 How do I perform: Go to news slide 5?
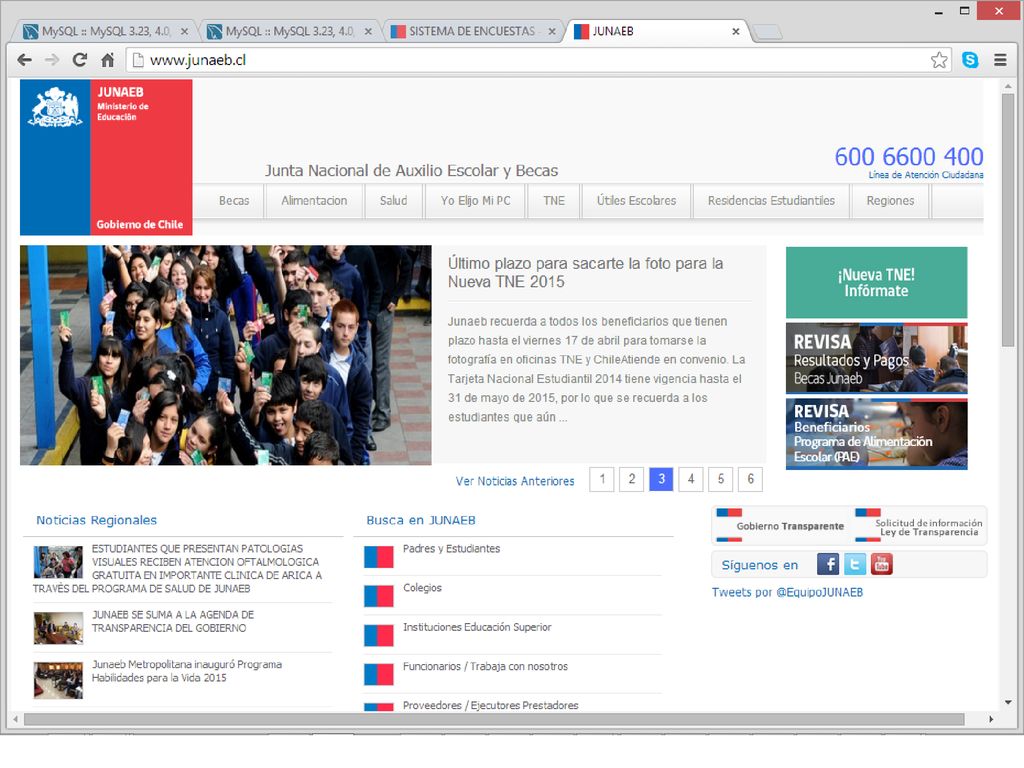point(720,479)
